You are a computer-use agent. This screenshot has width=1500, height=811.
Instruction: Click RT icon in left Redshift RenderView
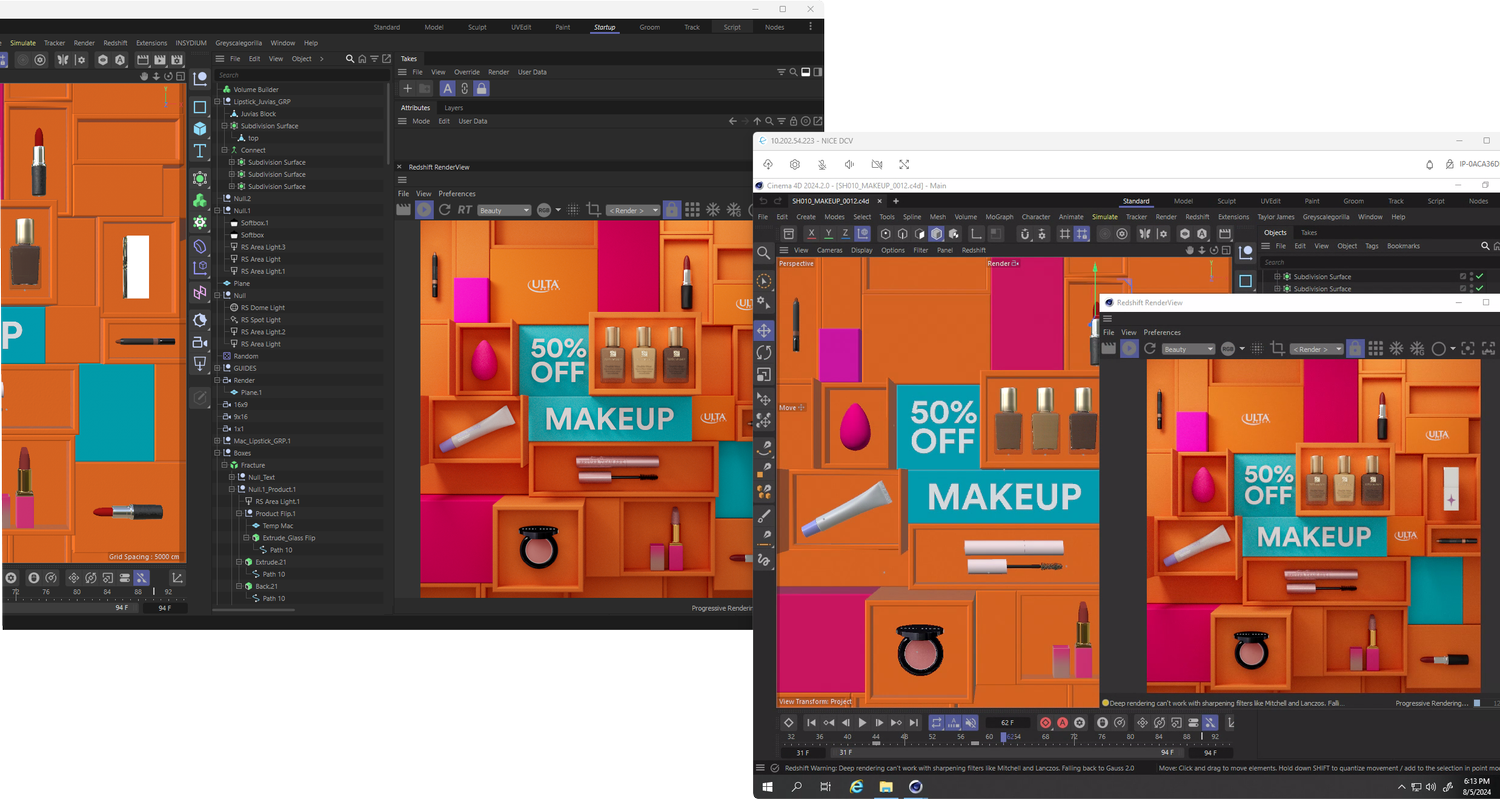pos(465,210)
